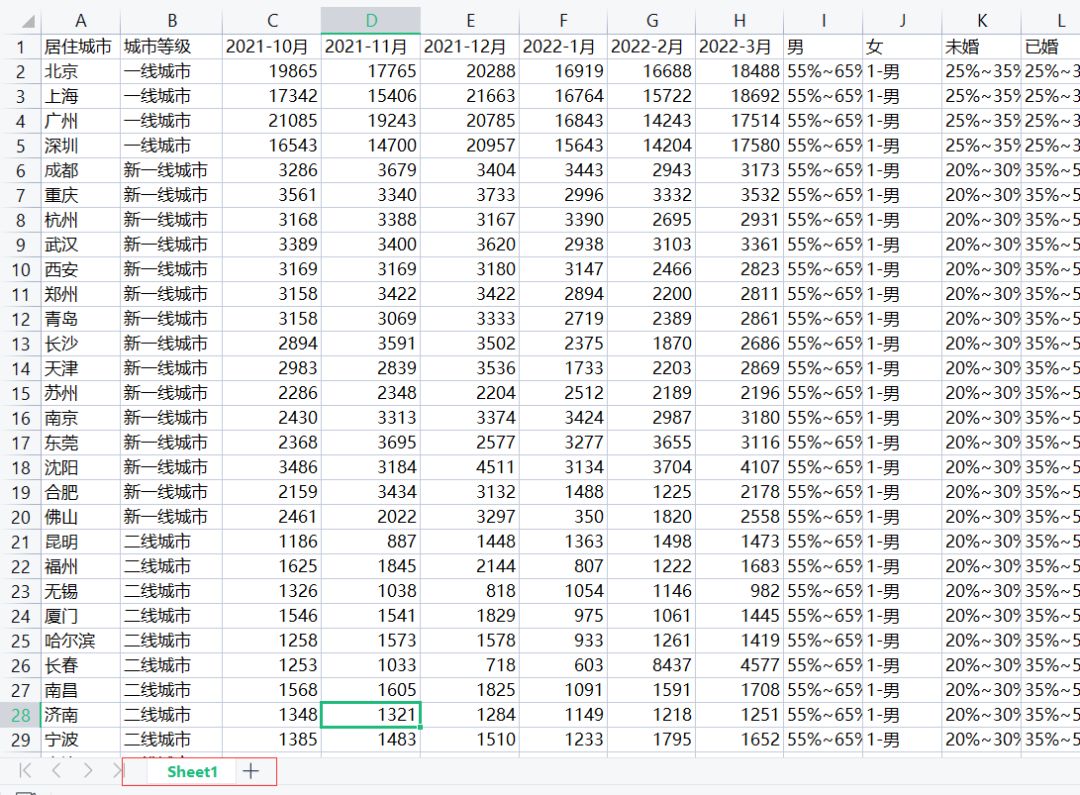Screen dimensions: 1080x795
Task: Select the cell with value 21085
Action: (271, 121)
